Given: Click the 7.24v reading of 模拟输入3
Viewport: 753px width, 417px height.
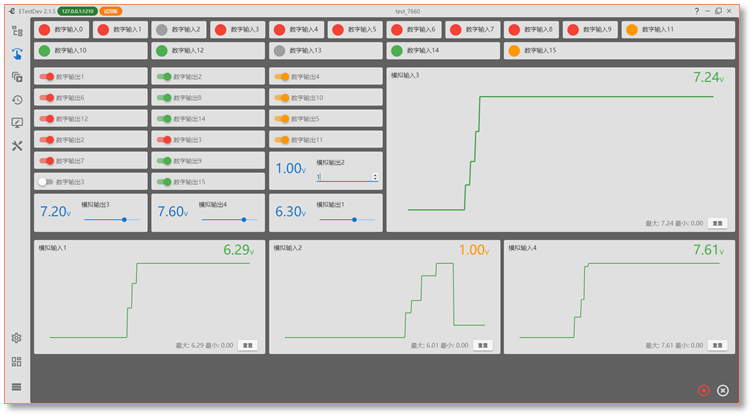Looking at the screenshot, I should coord(708,77).
